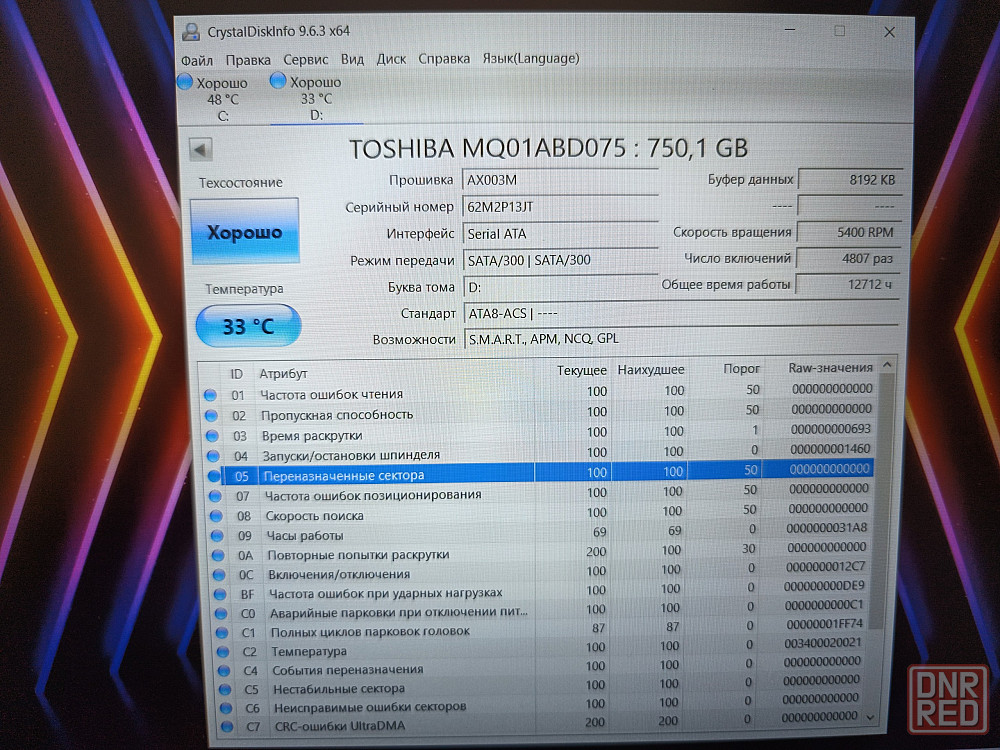Image resolution: width=1000 pixels, height=750 pixels.
Task: Open the Диск menu
Action: (x=391, y=59)
